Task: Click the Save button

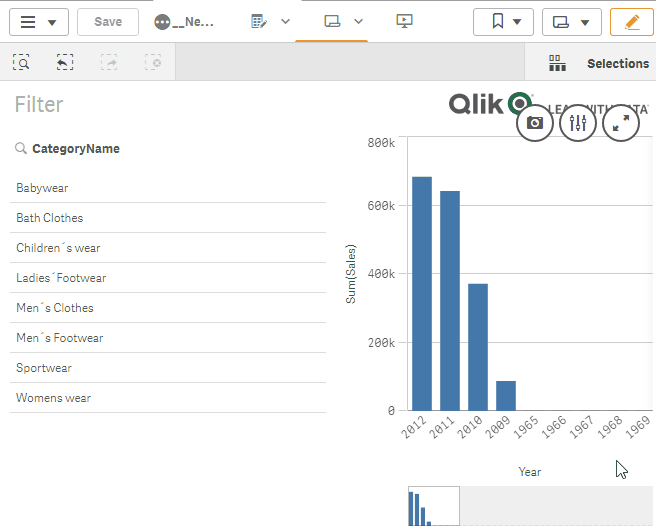Action: click(108, 22)
